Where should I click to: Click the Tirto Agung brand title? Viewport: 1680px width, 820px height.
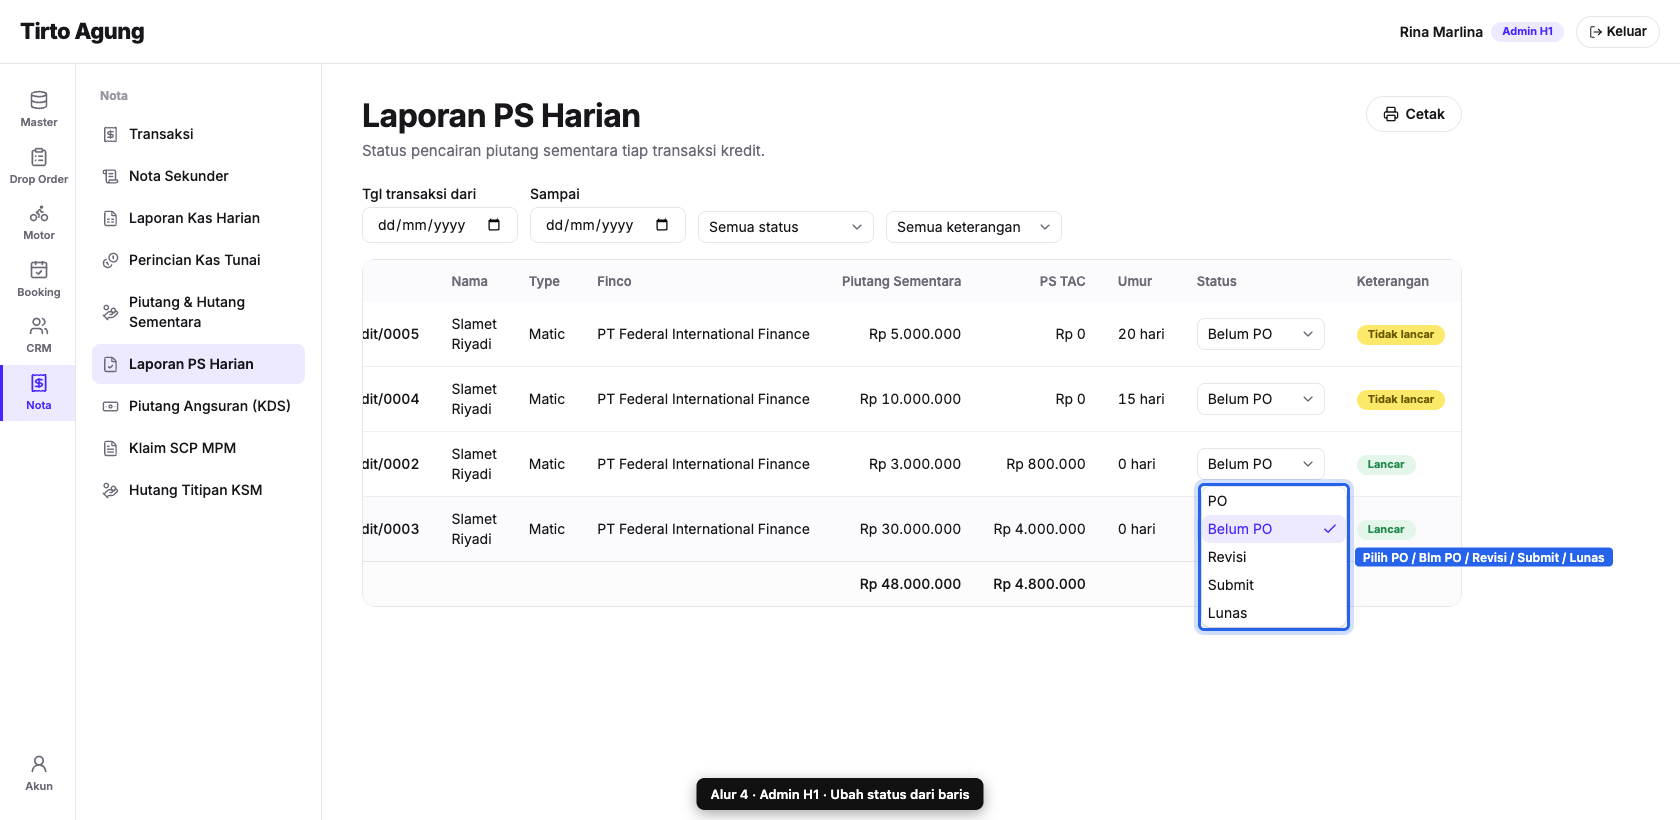point(82,32)
